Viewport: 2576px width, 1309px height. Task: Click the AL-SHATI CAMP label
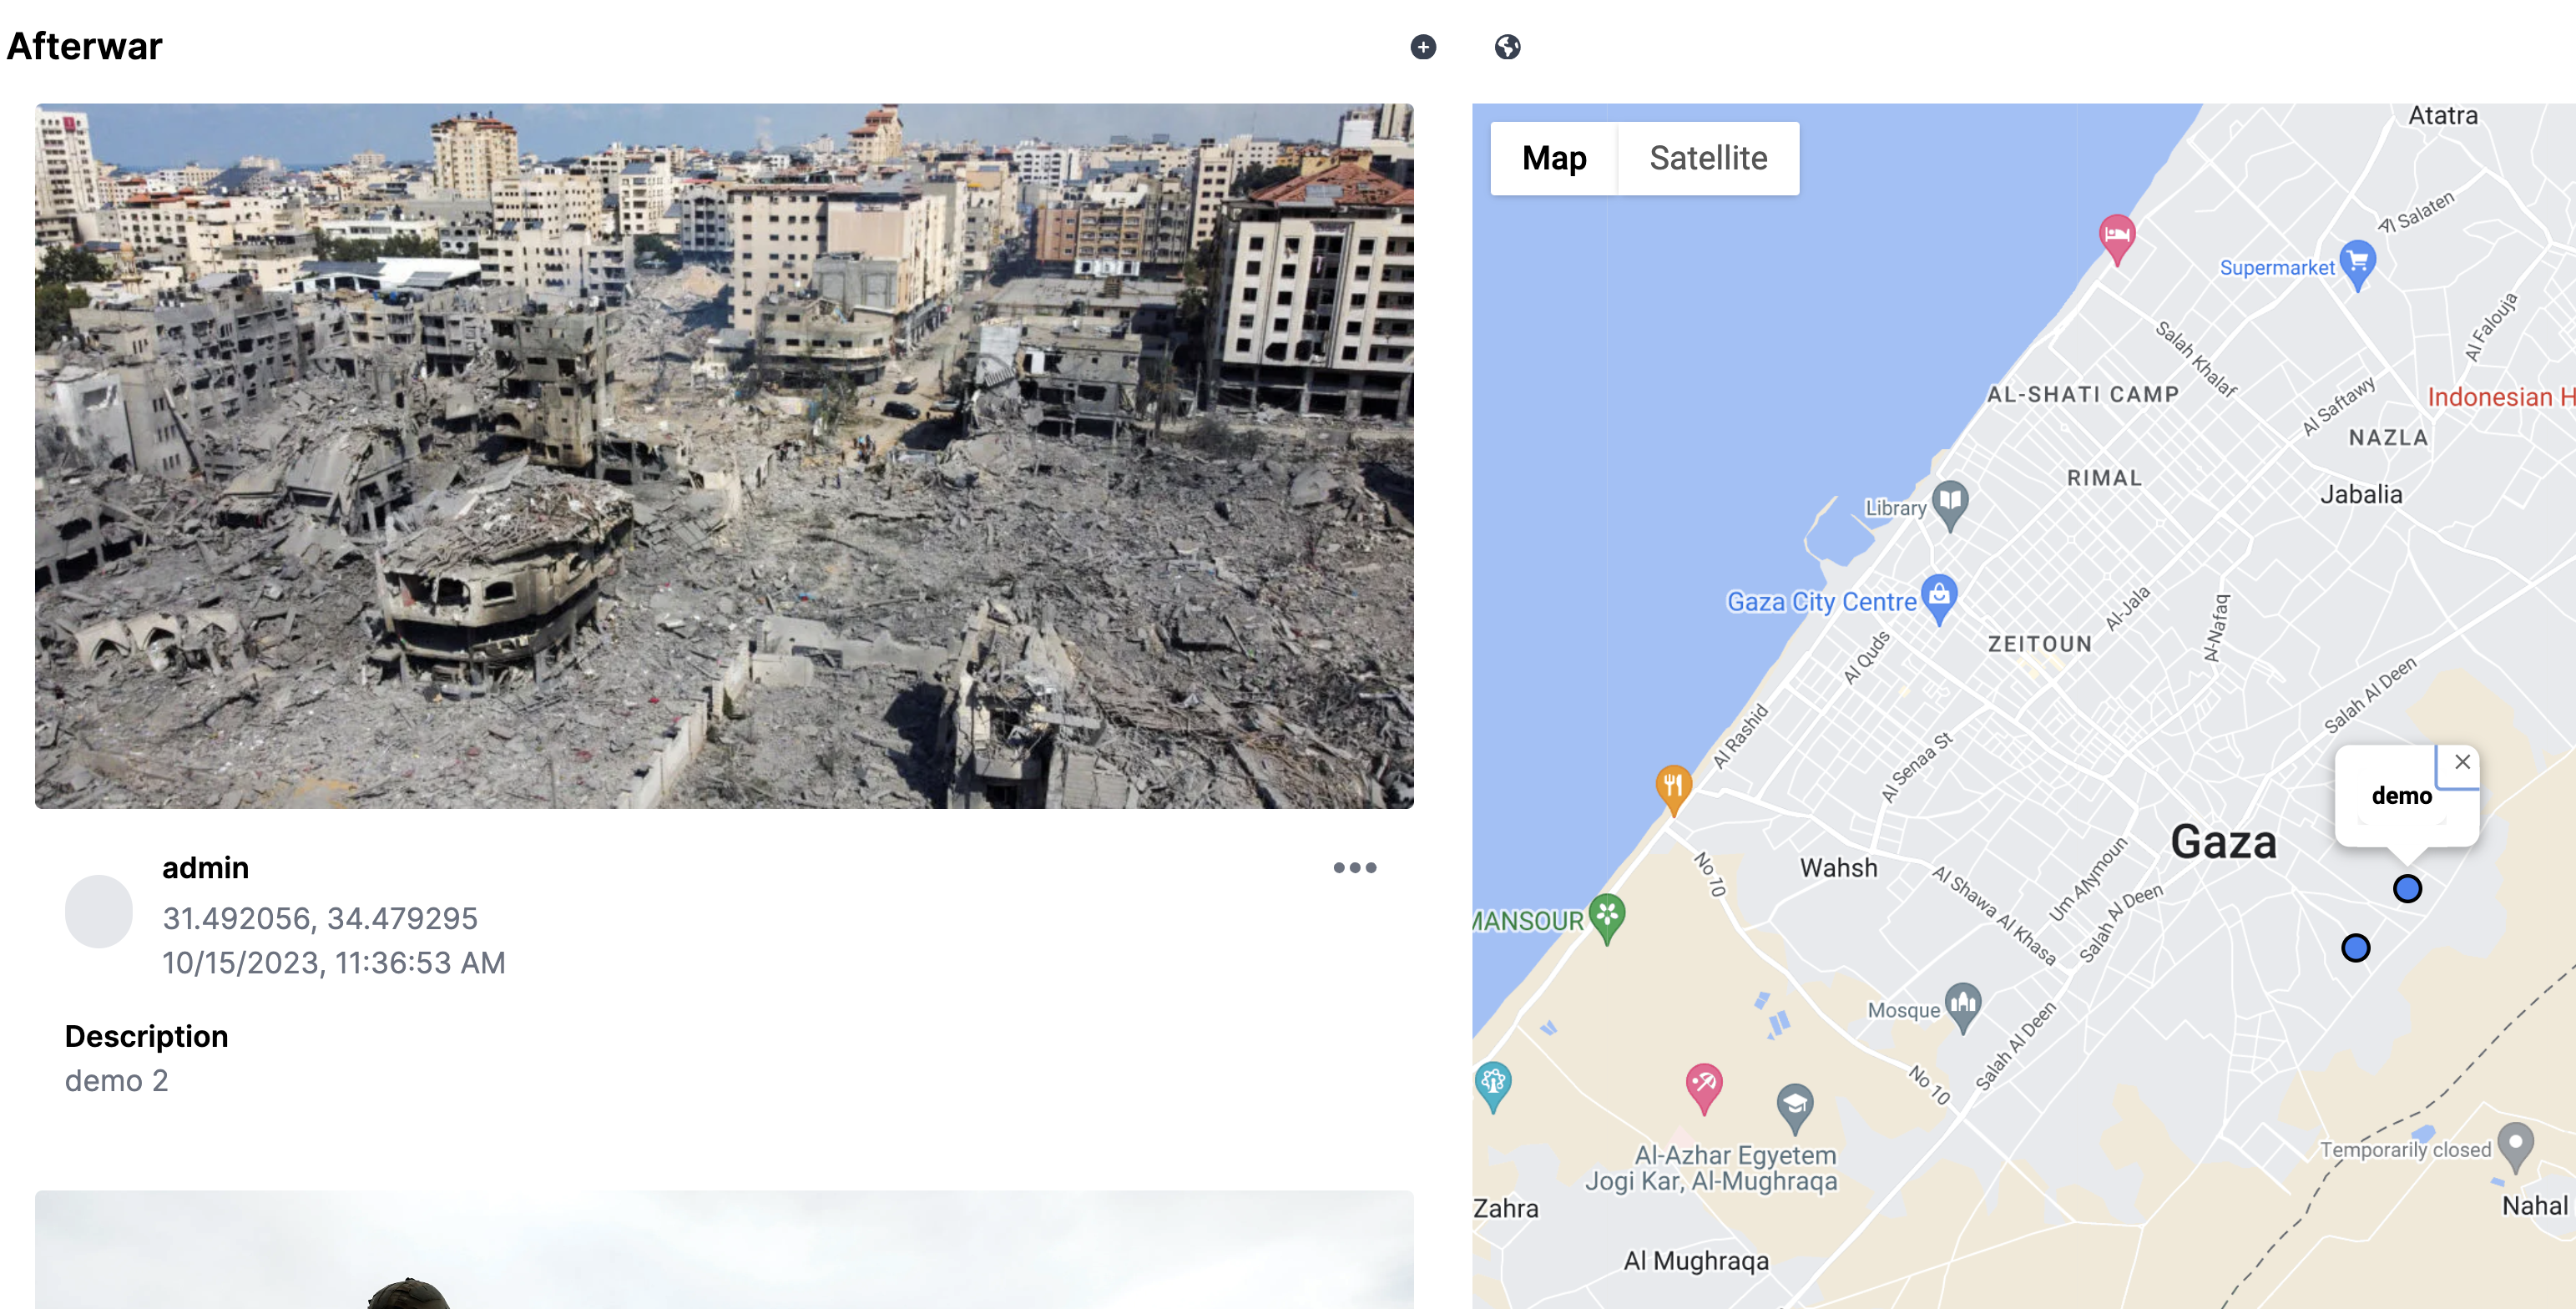[2082, 394]
